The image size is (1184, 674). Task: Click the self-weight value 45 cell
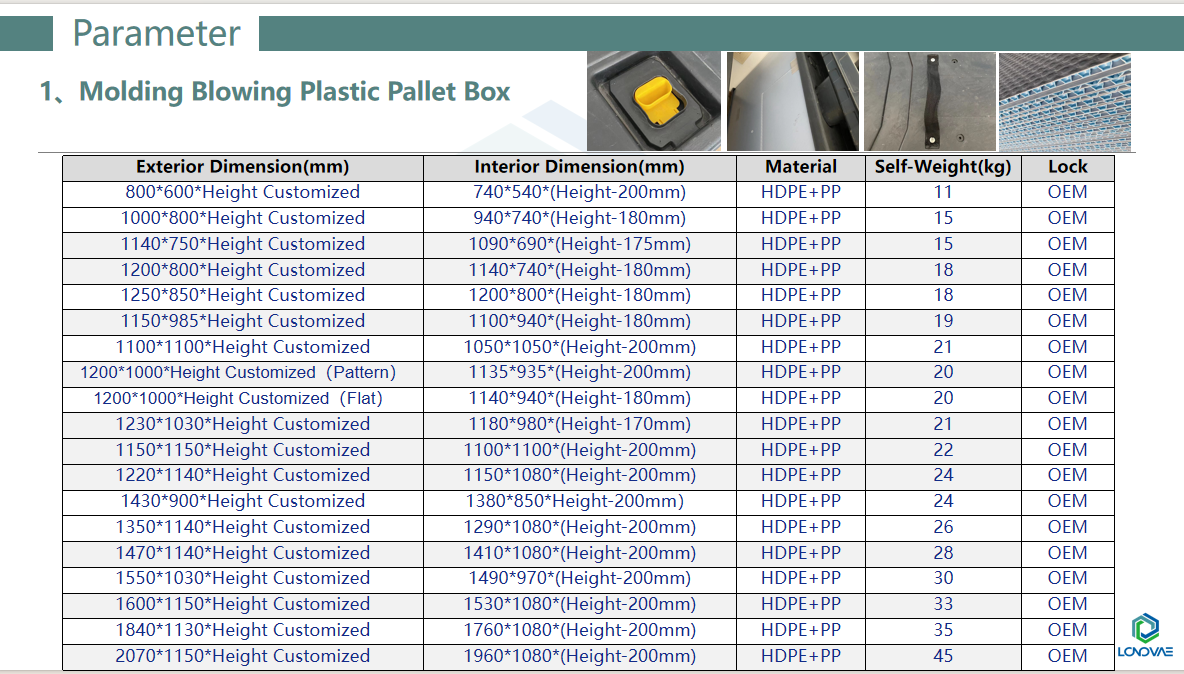click(943, 656)
